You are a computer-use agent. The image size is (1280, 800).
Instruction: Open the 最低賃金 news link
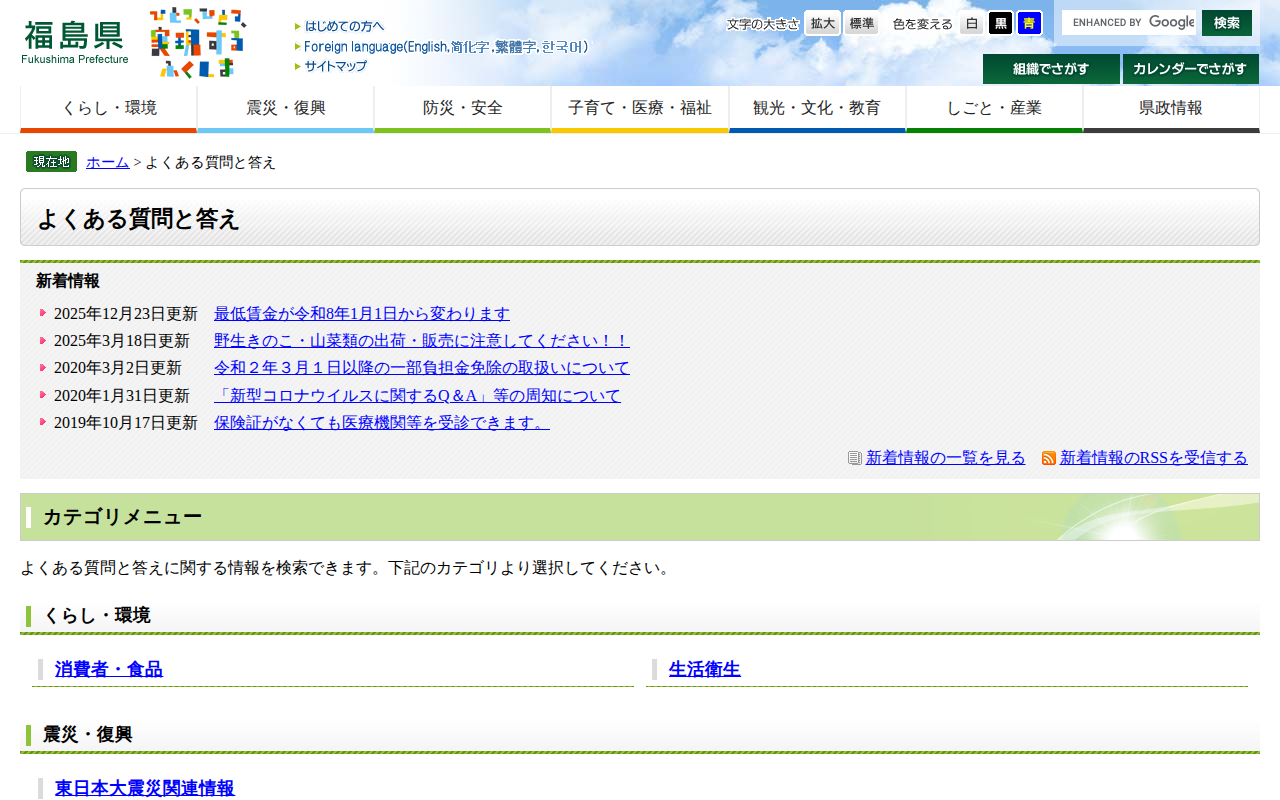tap(362, 313)
